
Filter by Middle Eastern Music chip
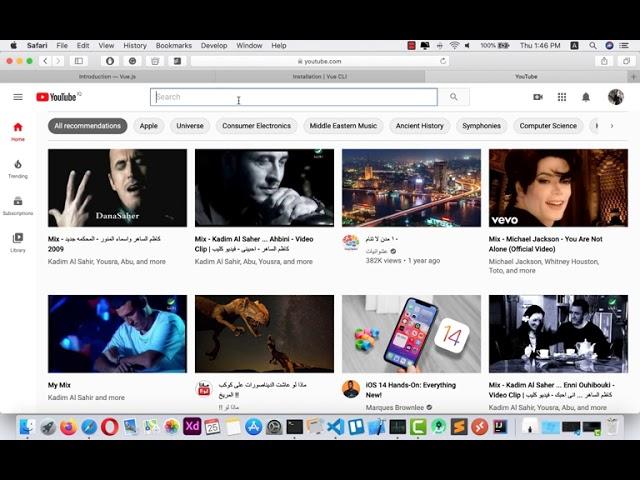[x=343, y=126]
